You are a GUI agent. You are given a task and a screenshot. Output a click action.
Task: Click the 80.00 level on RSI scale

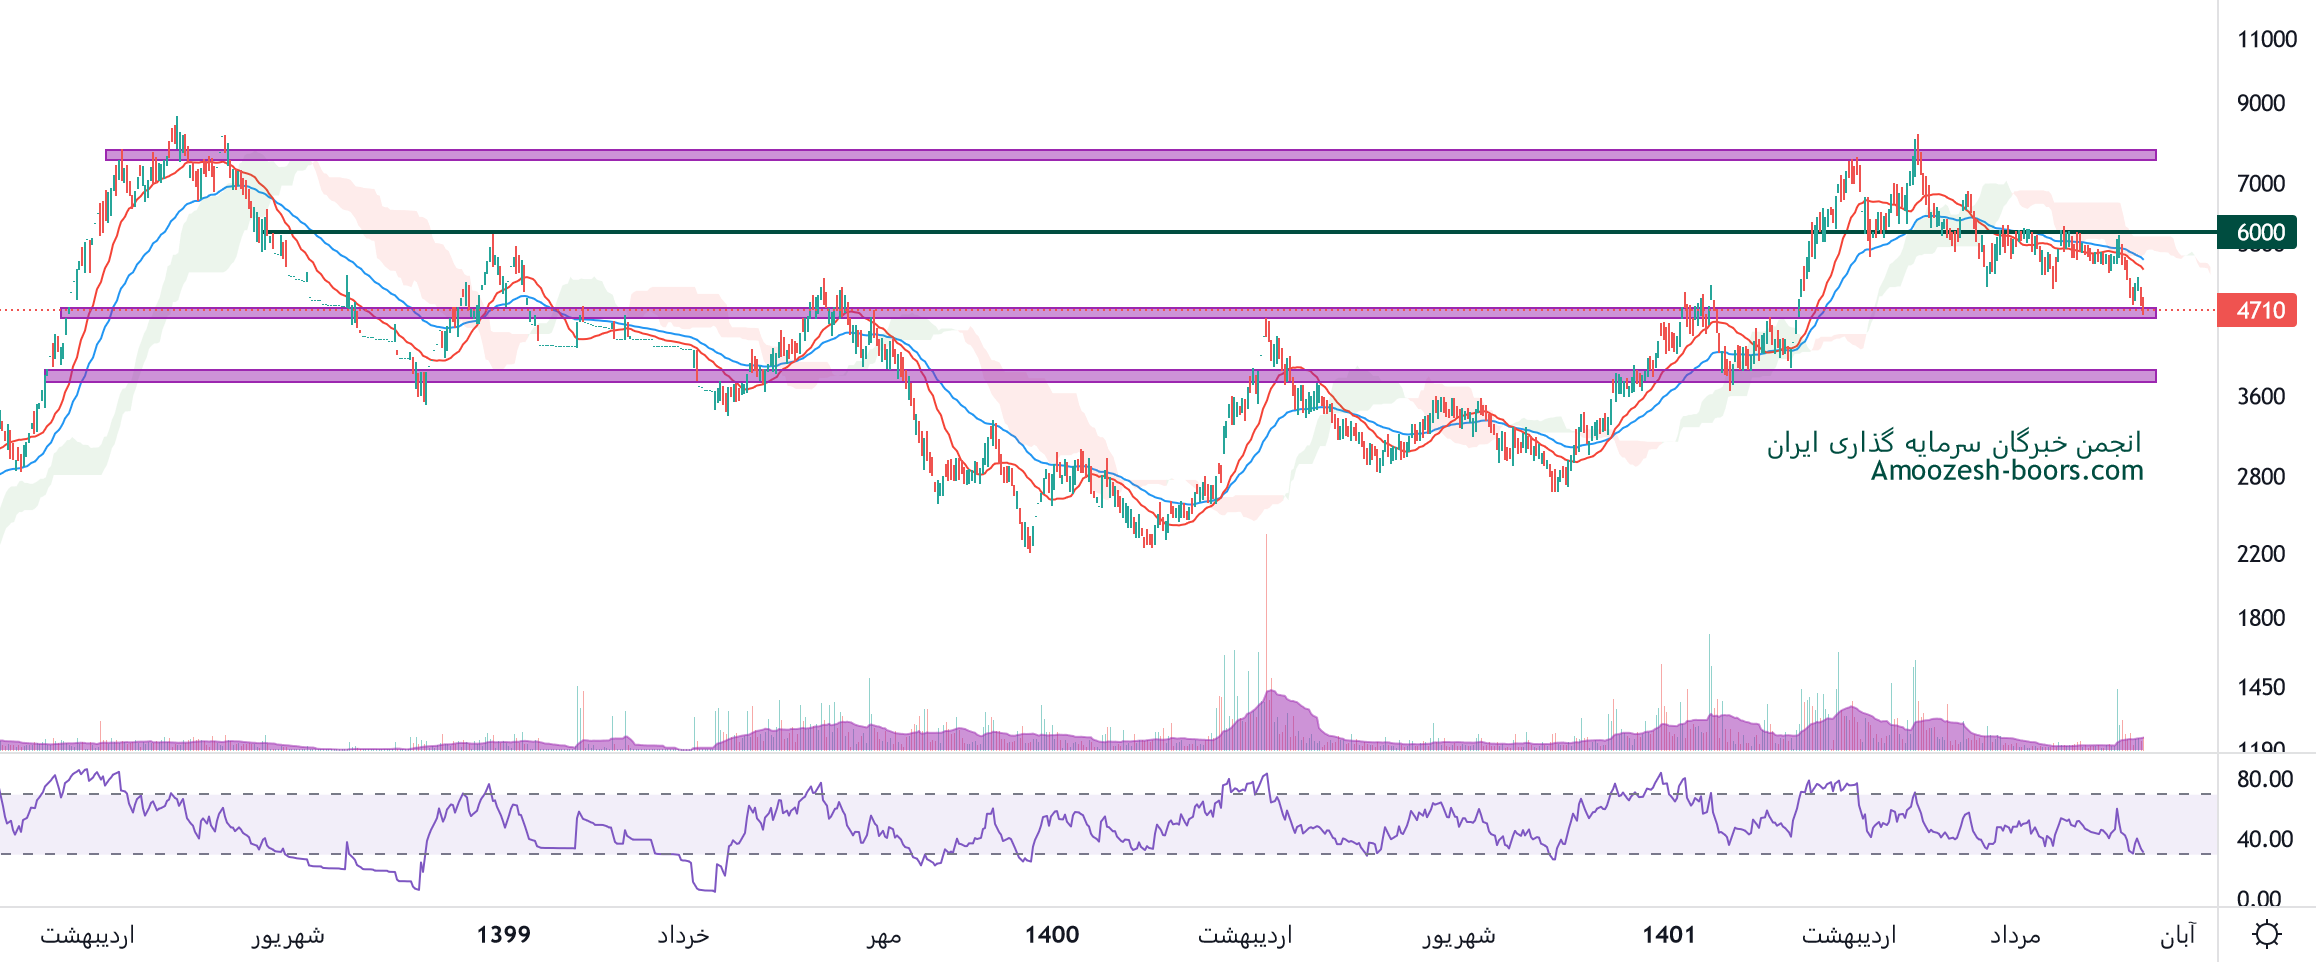click(2264, 779)
